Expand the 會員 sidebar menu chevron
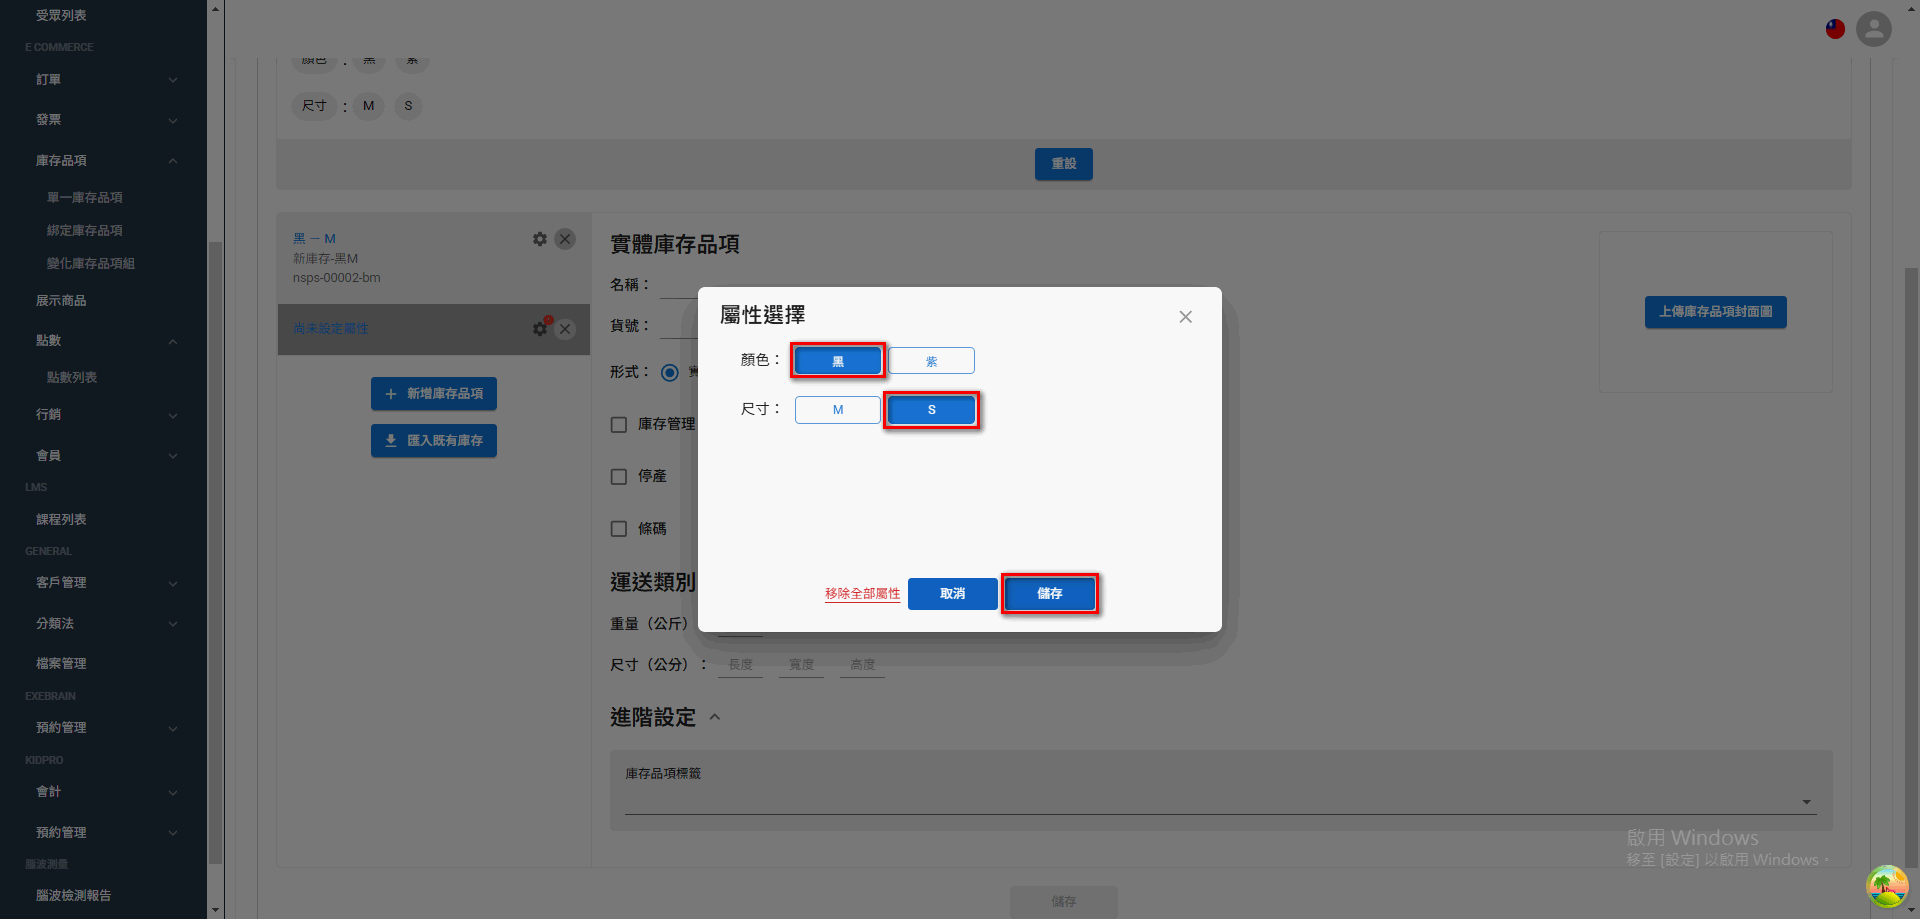The image size is (1920, 919). coord(173,456)
